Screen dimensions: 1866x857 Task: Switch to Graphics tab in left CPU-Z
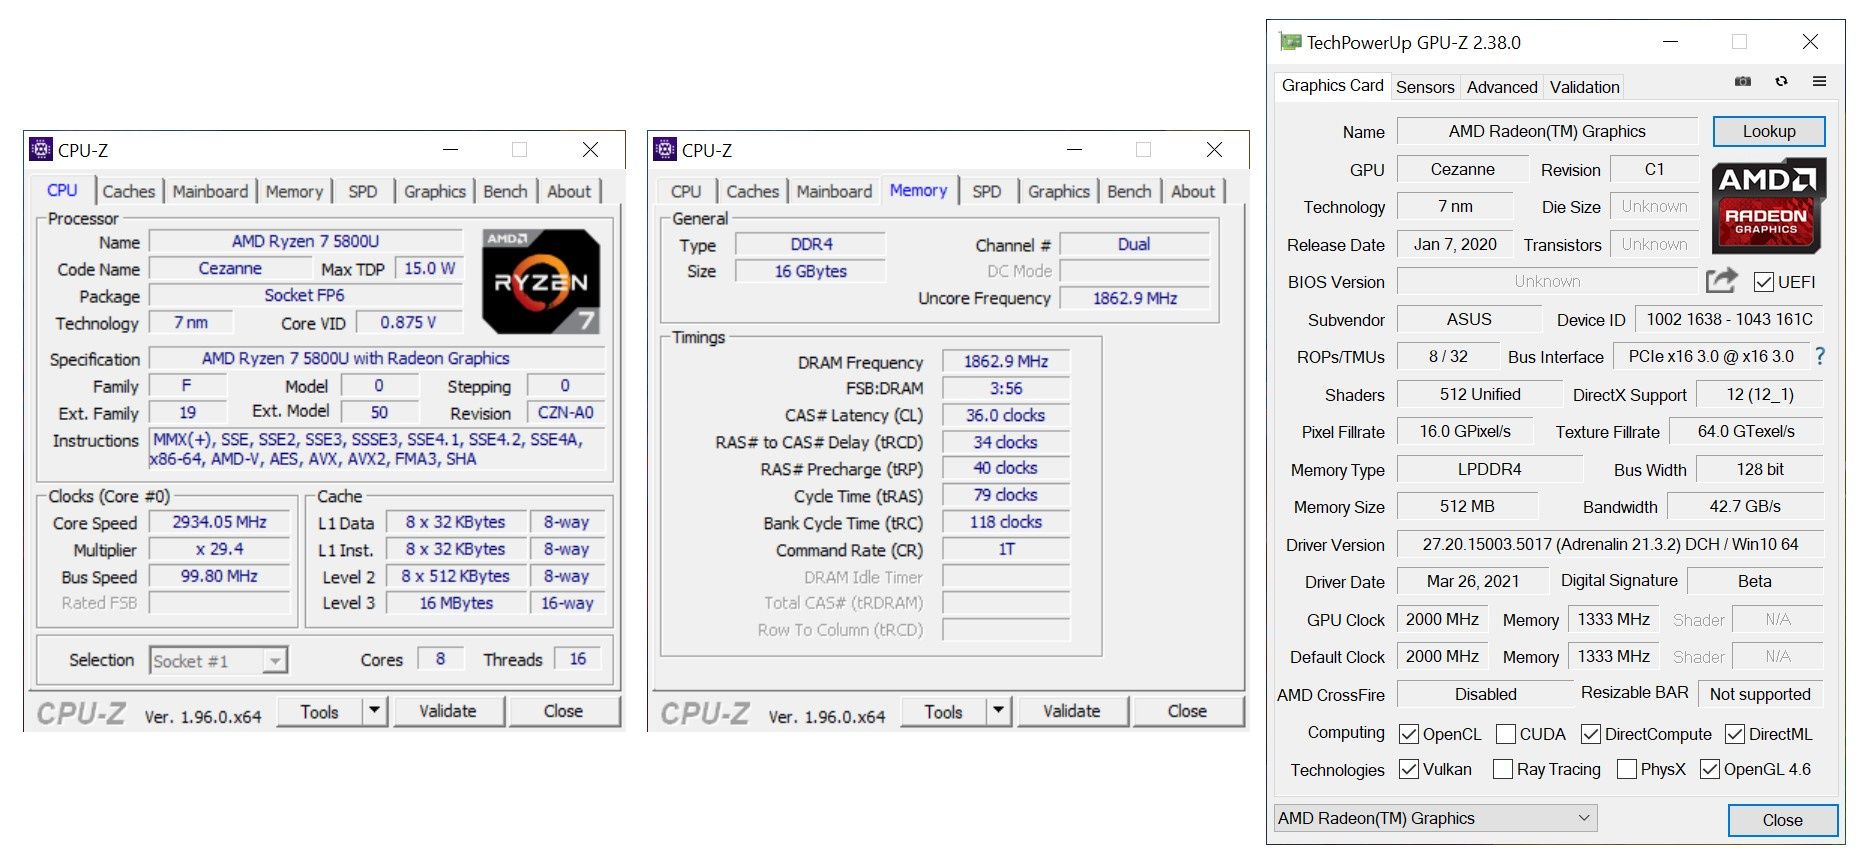tap(435, 191)
